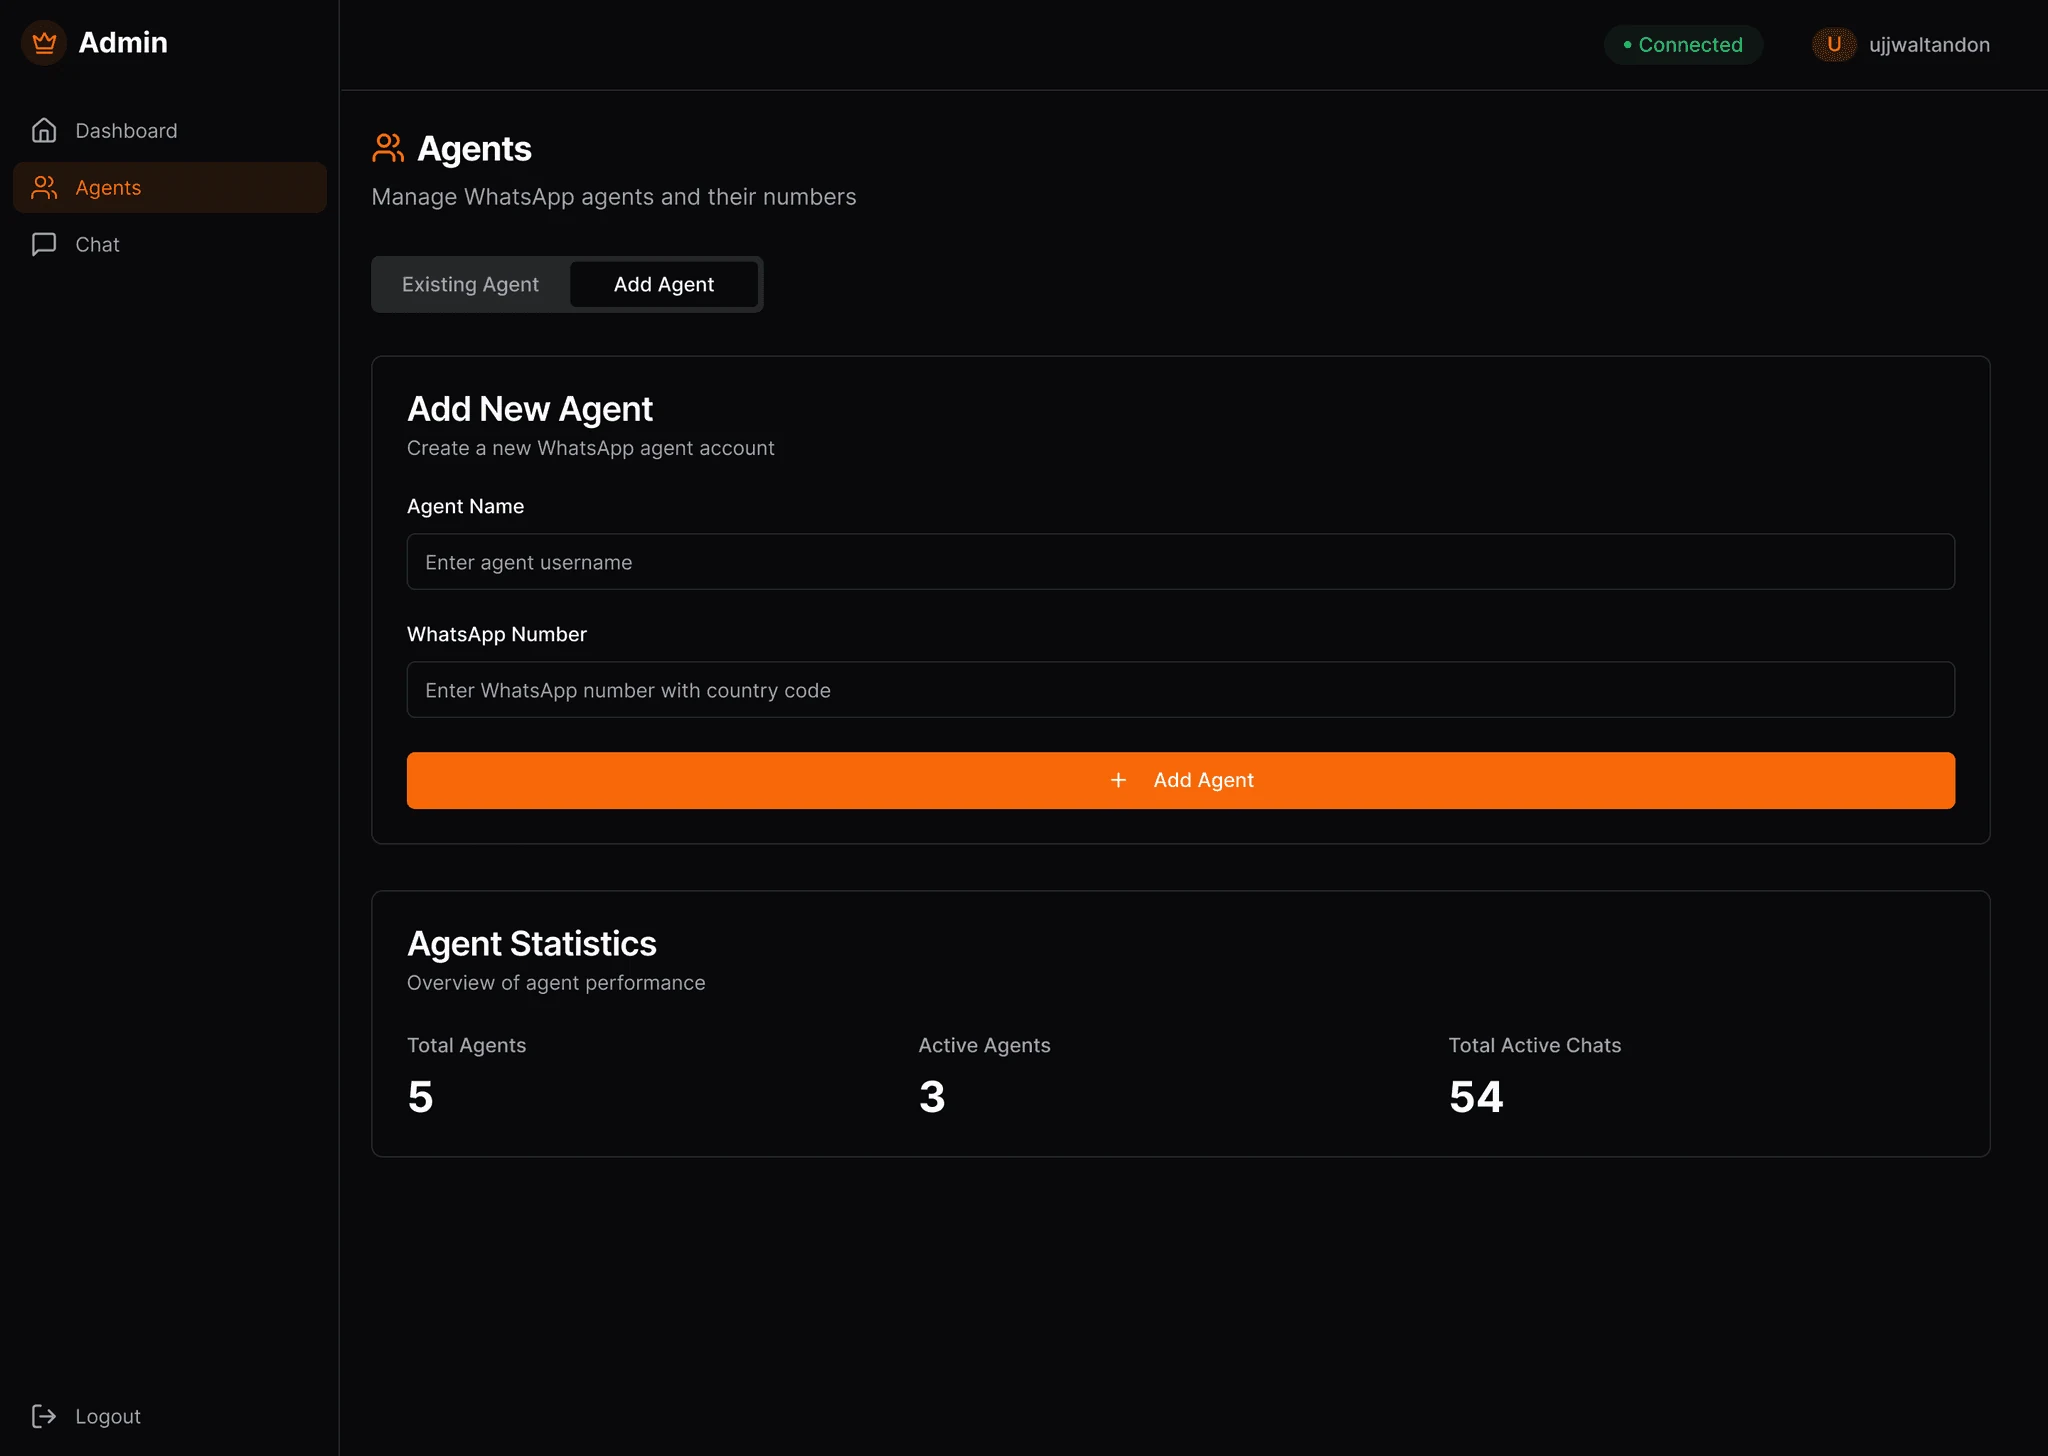
Task: Open Chat from the sidebar
Action: point(170,244)
